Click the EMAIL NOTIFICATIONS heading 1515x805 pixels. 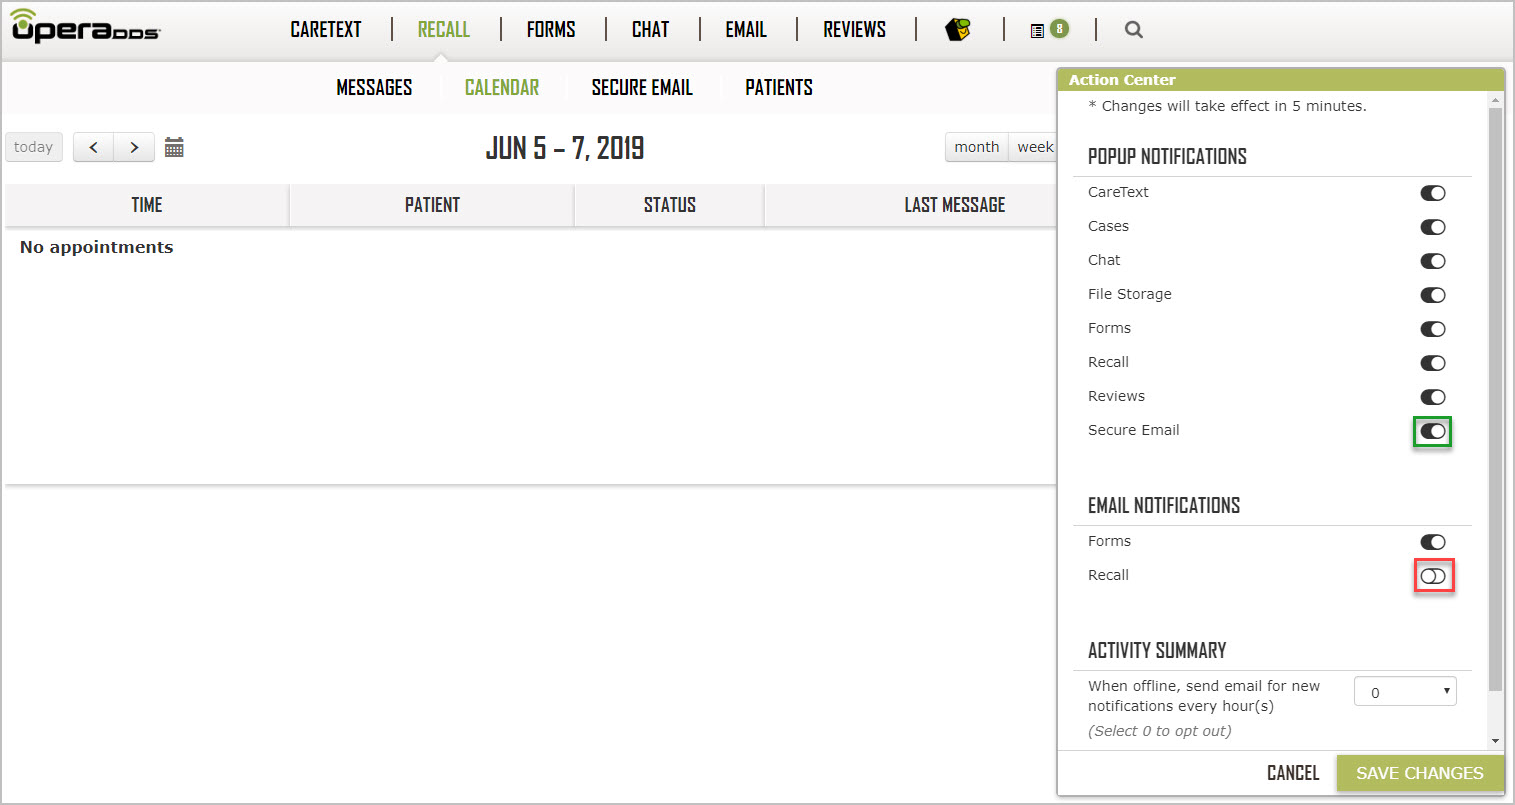(1164, 506)
